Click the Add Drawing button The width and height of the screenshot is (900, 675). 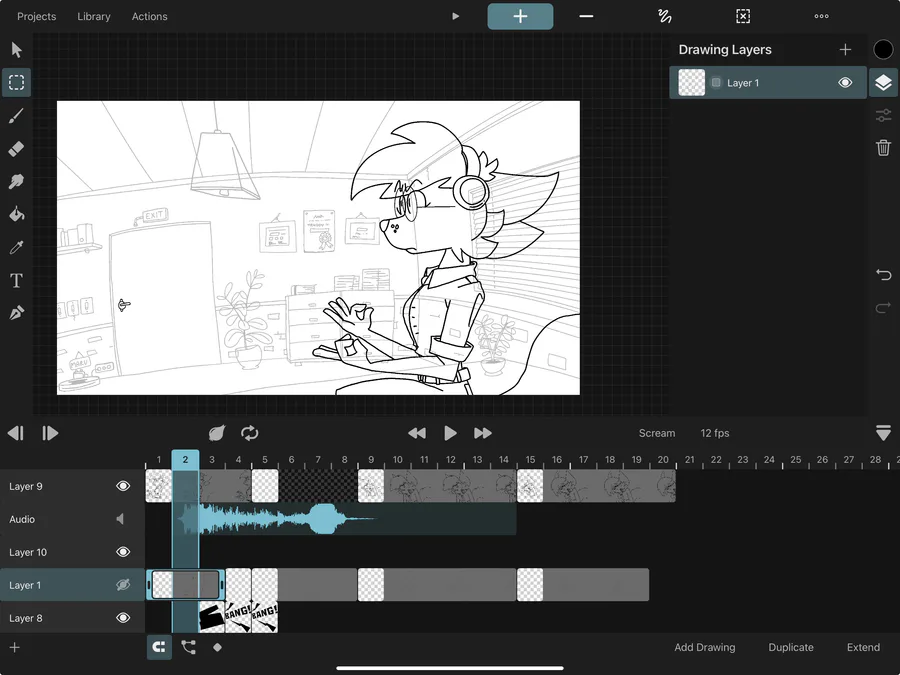(704, 647)
